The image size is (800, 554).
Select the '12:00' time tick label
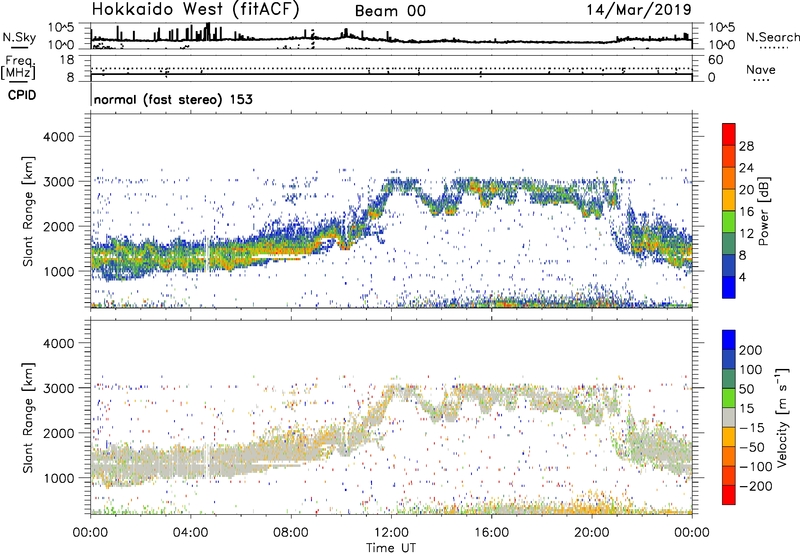tap(391, 533)
